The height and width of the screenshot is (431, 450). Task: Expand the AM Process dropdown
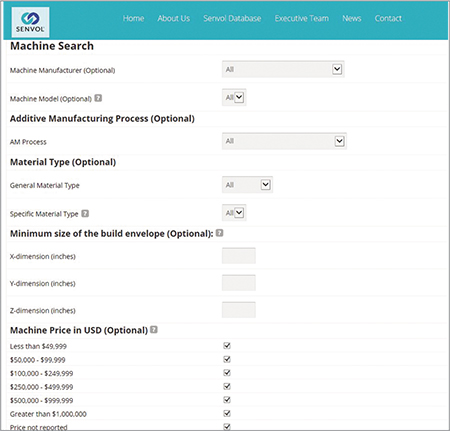point(284,141)
